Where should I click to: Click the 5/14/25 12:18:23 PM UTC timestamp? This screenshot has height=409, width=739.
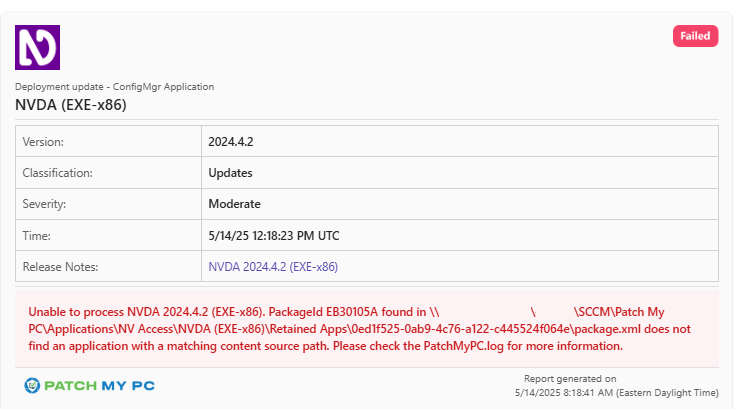[x=274, y=236]
